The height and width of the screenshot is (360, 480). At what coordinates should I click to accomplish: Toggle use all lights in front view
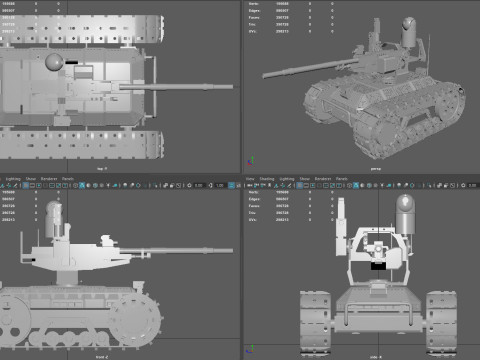click(x=108, y=185)
